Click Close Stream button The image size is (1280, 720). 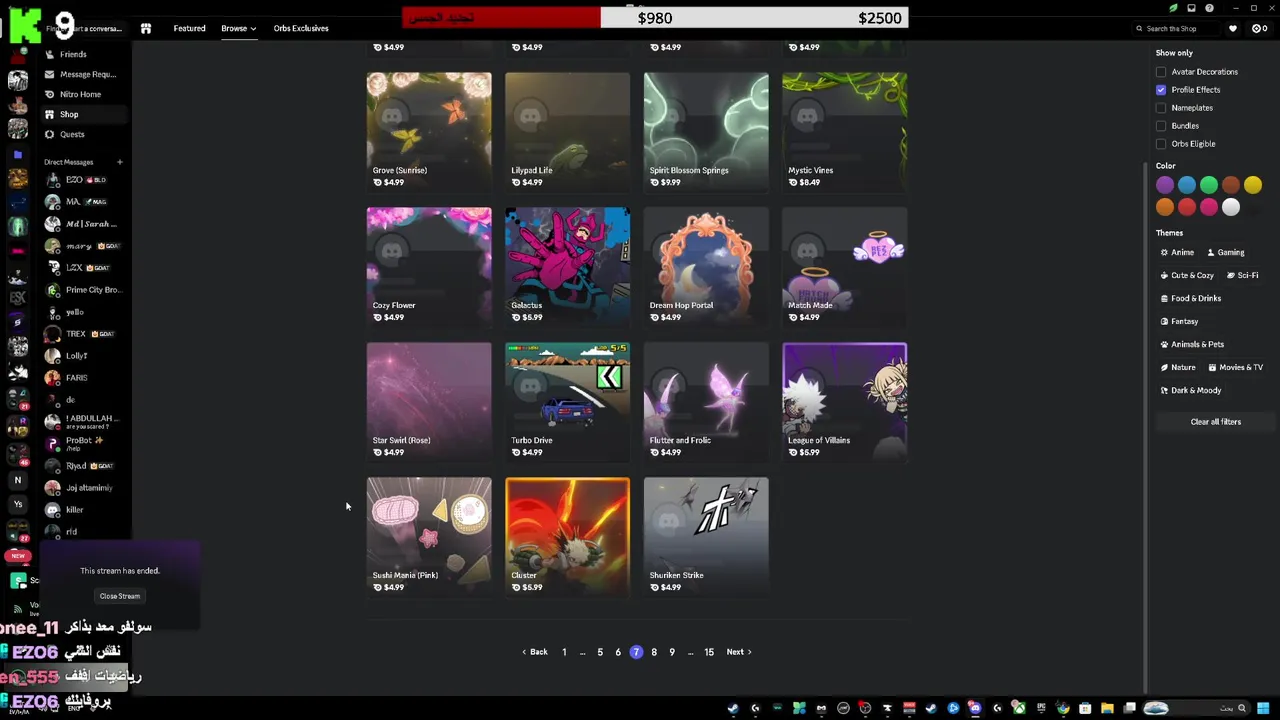coord(120,596)
